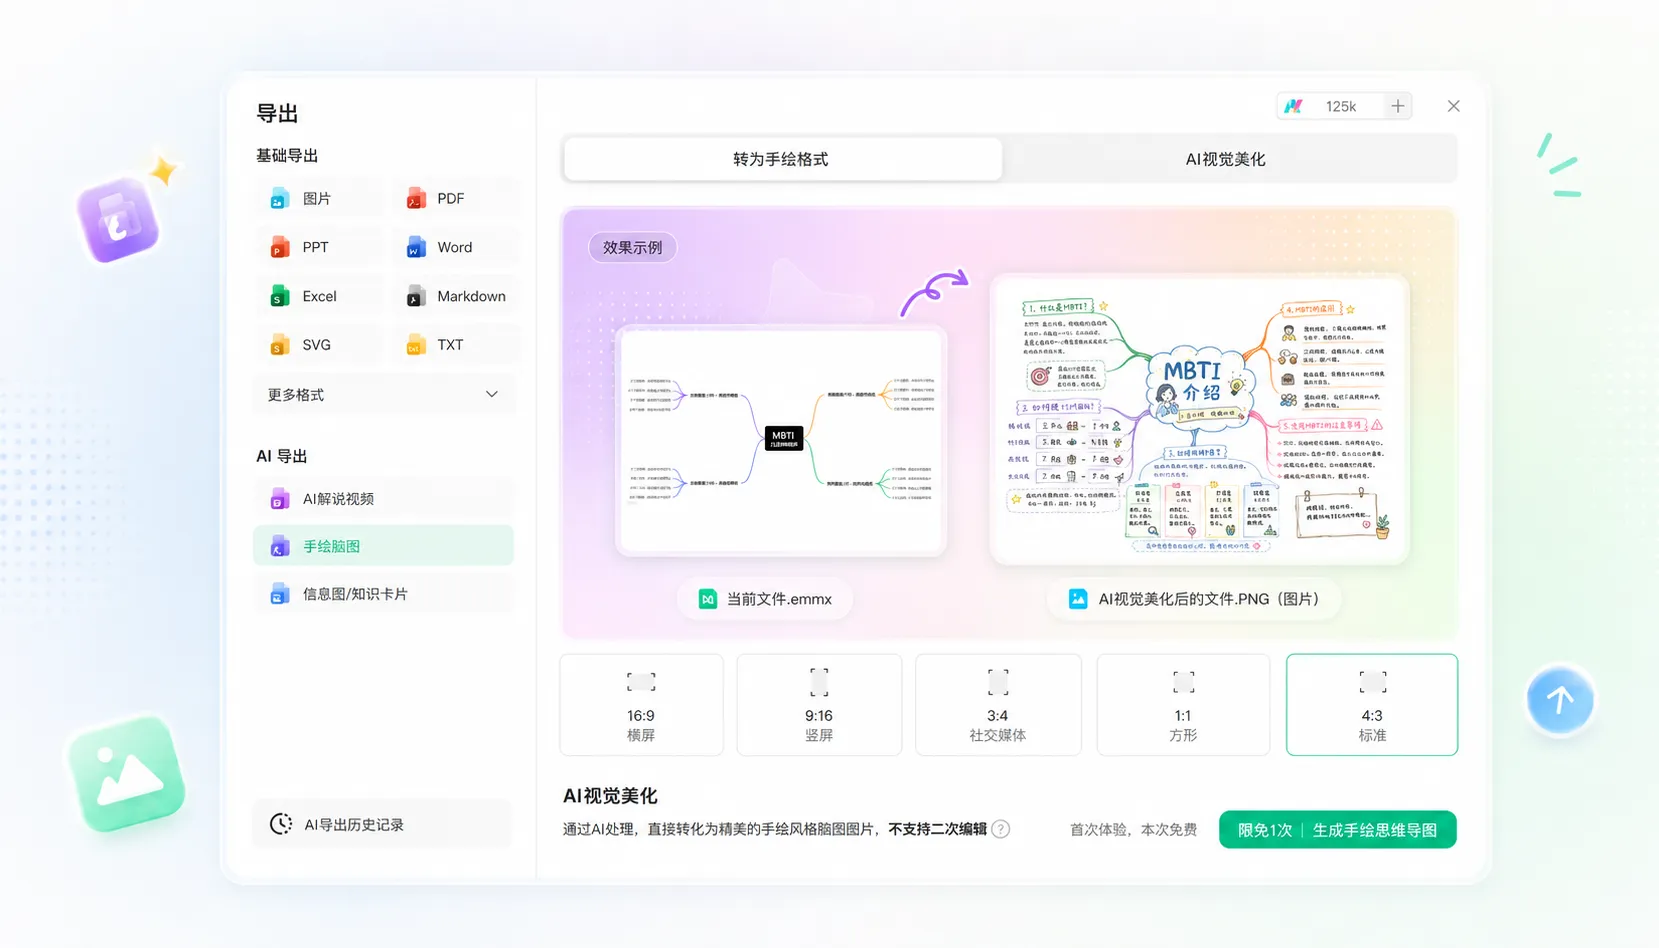This screenshot has width=1659, height=948.
Task: Click the AI credits logo beside 125k
Action: tap(1294, 106)
